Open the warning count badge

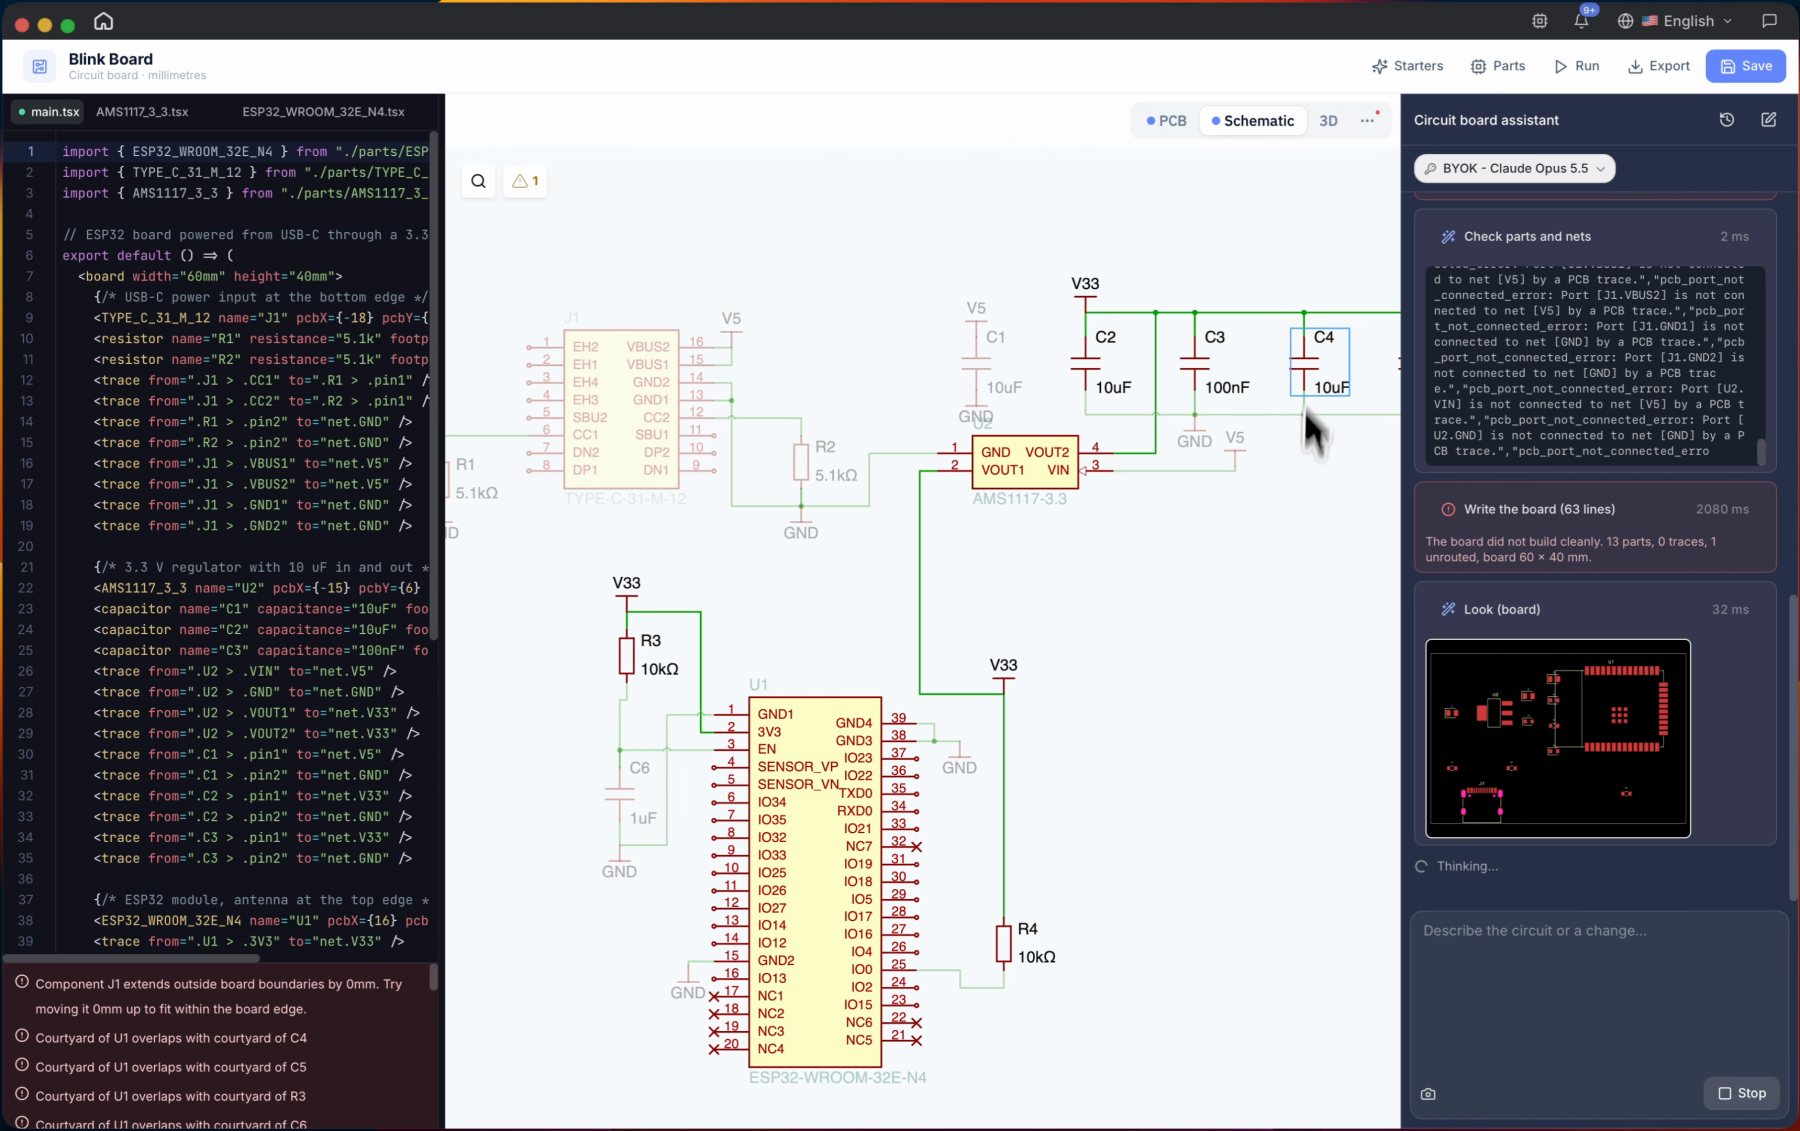pyautogui.click(x=525, y=181)
